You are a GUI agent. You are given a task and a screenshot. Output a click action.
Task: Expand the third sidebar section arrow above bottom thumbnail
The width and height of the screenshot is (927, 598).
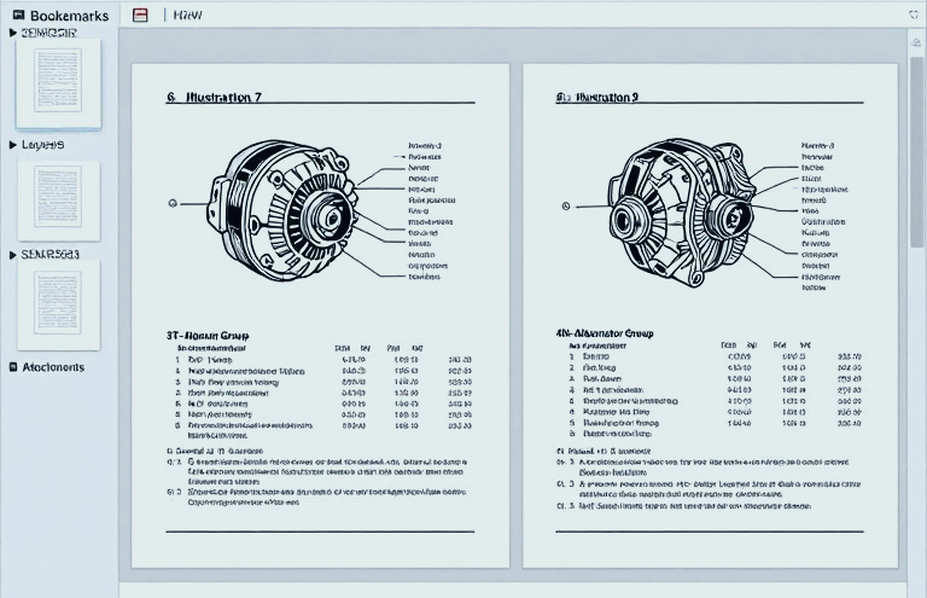point(13,255)
